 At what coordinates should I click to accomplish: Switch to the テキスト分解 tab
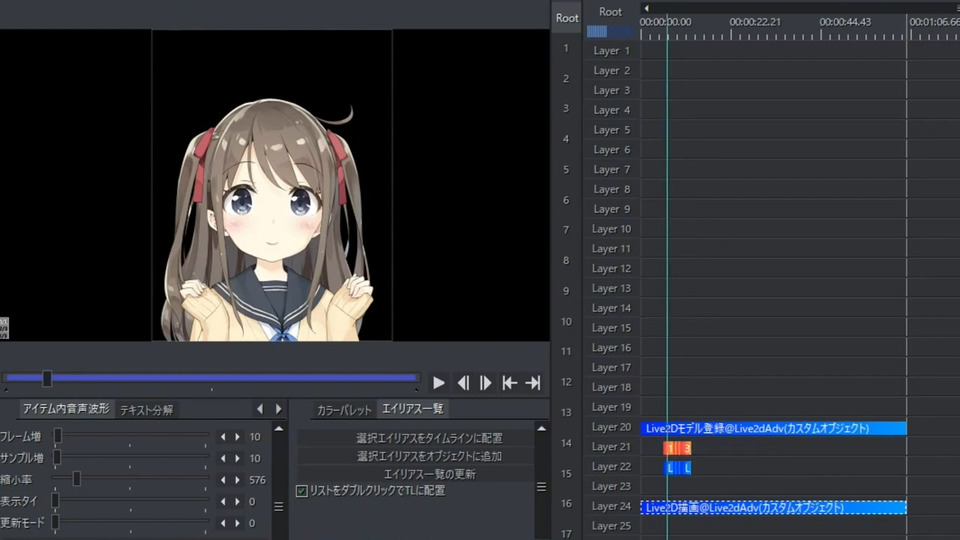(146, 410)
